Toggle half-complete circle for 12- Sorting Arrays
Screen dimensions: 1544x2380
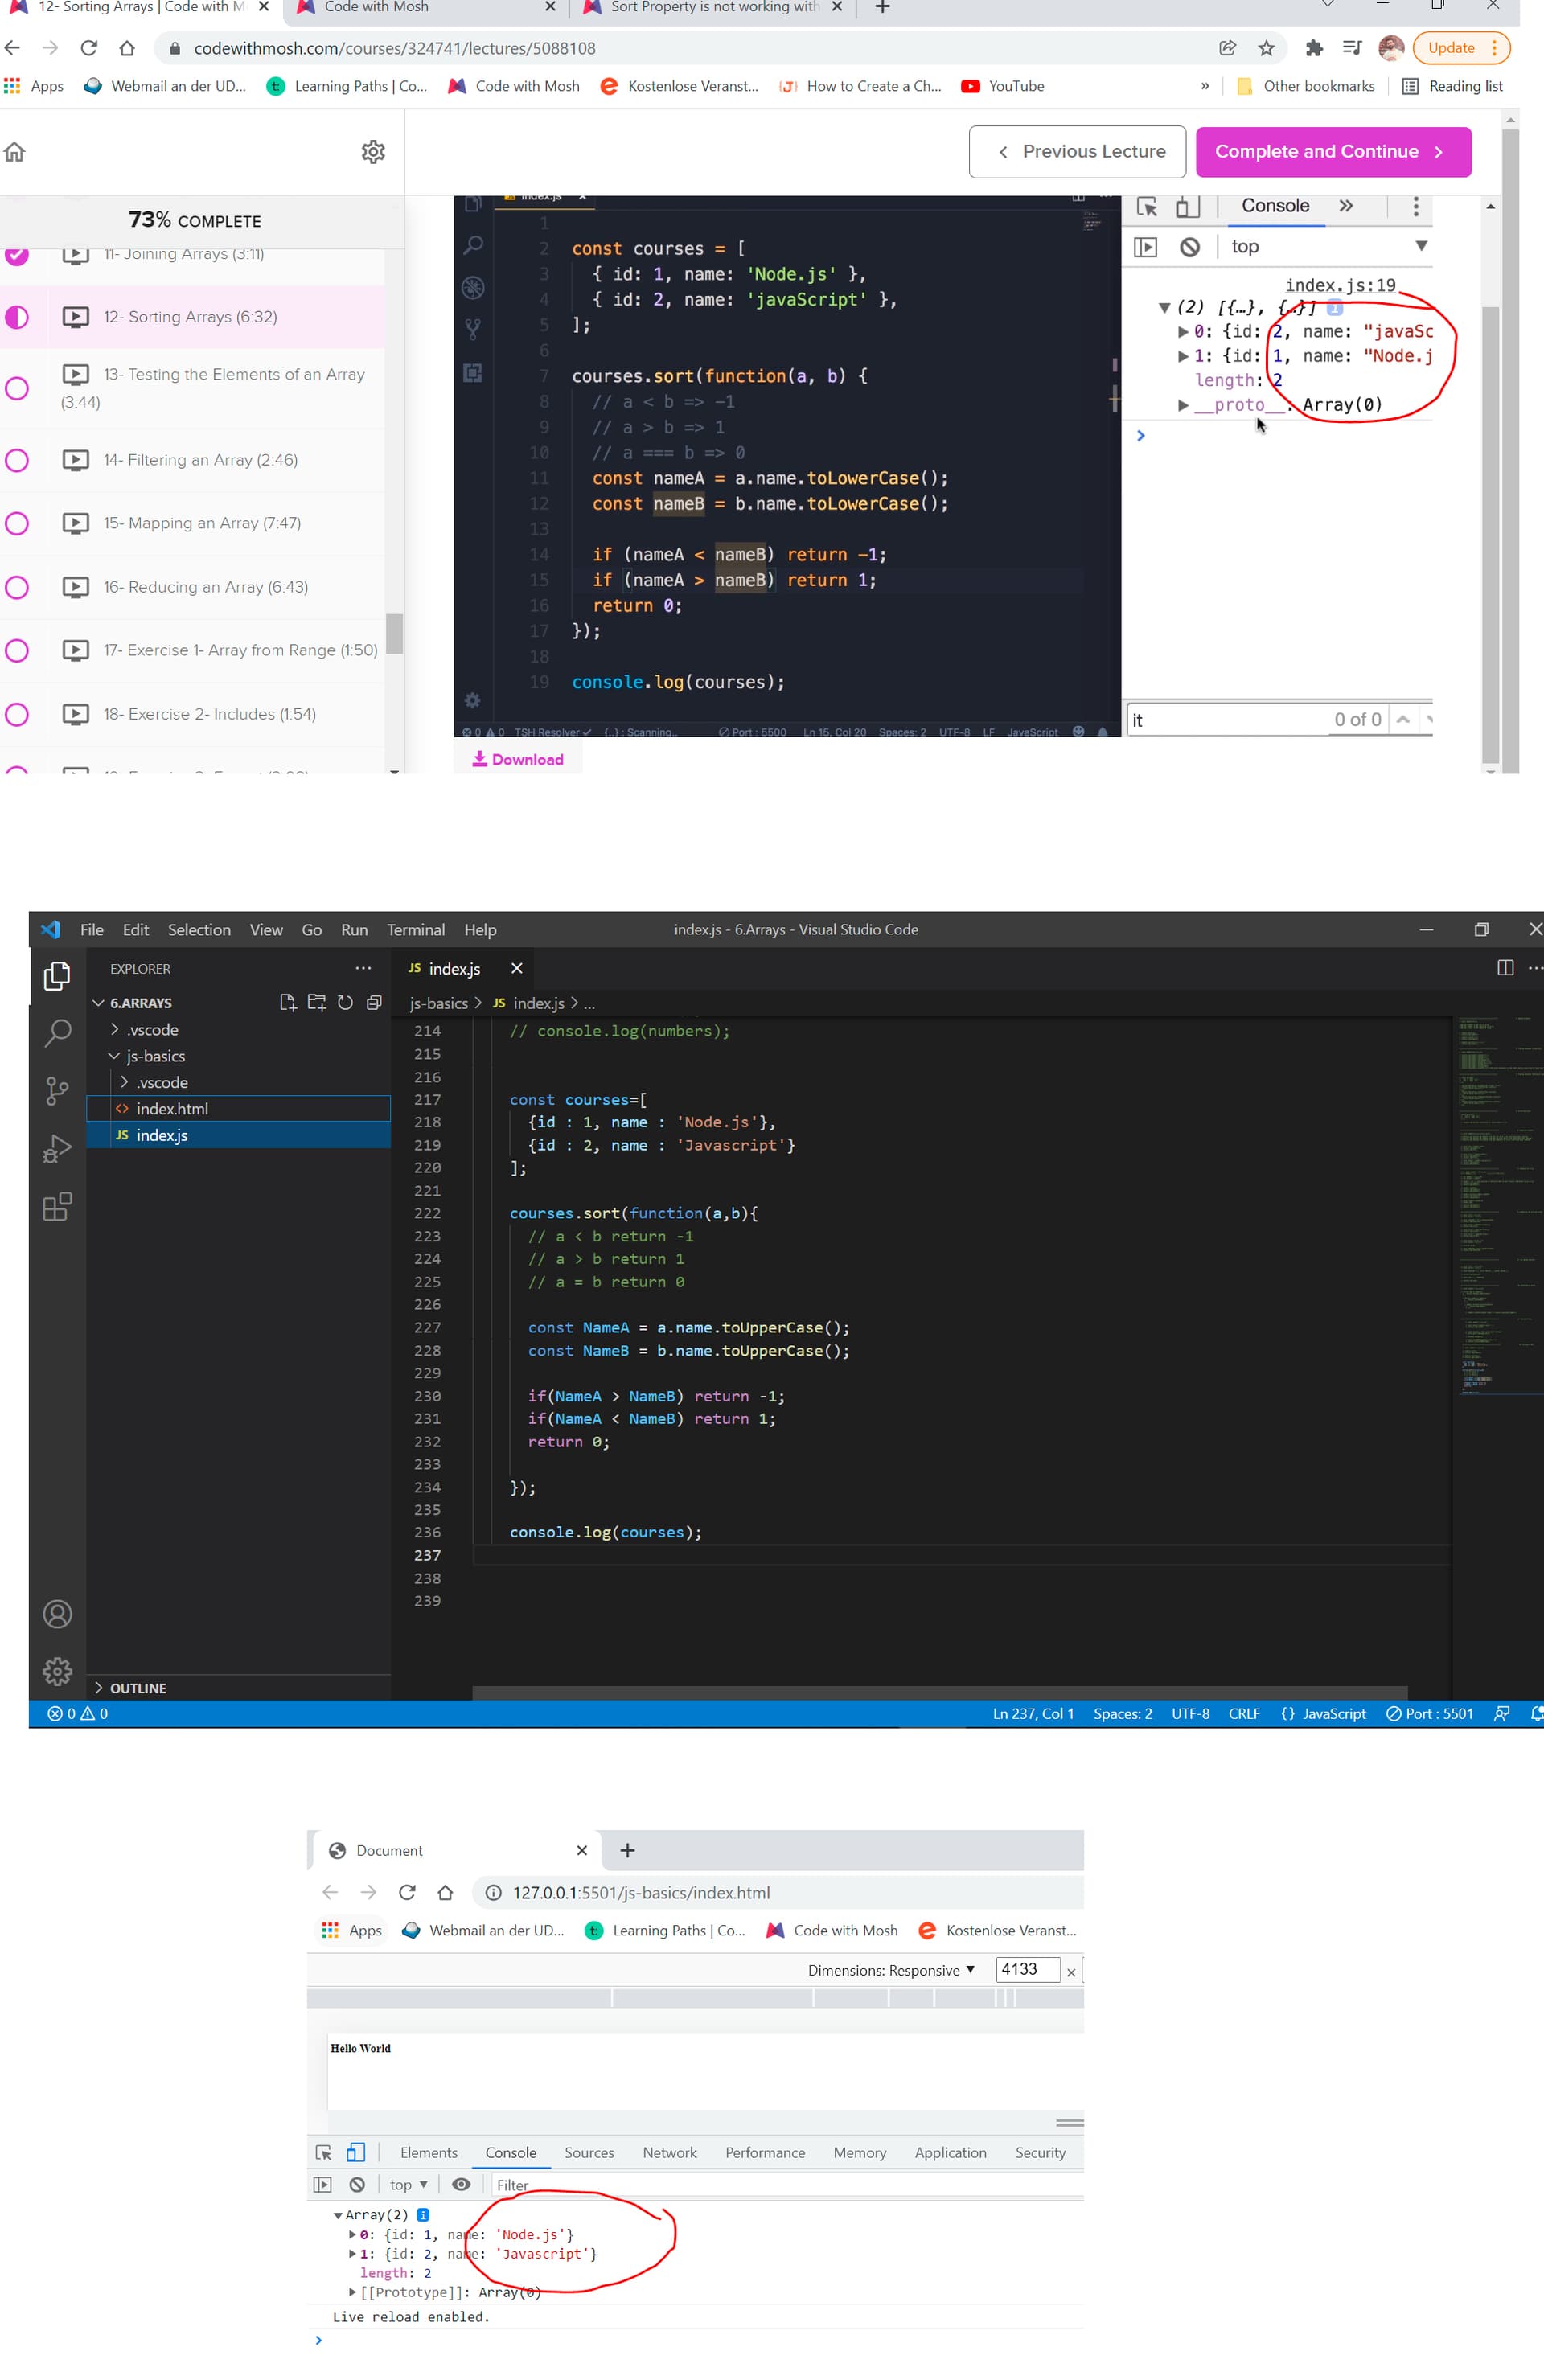click(17, 317)
